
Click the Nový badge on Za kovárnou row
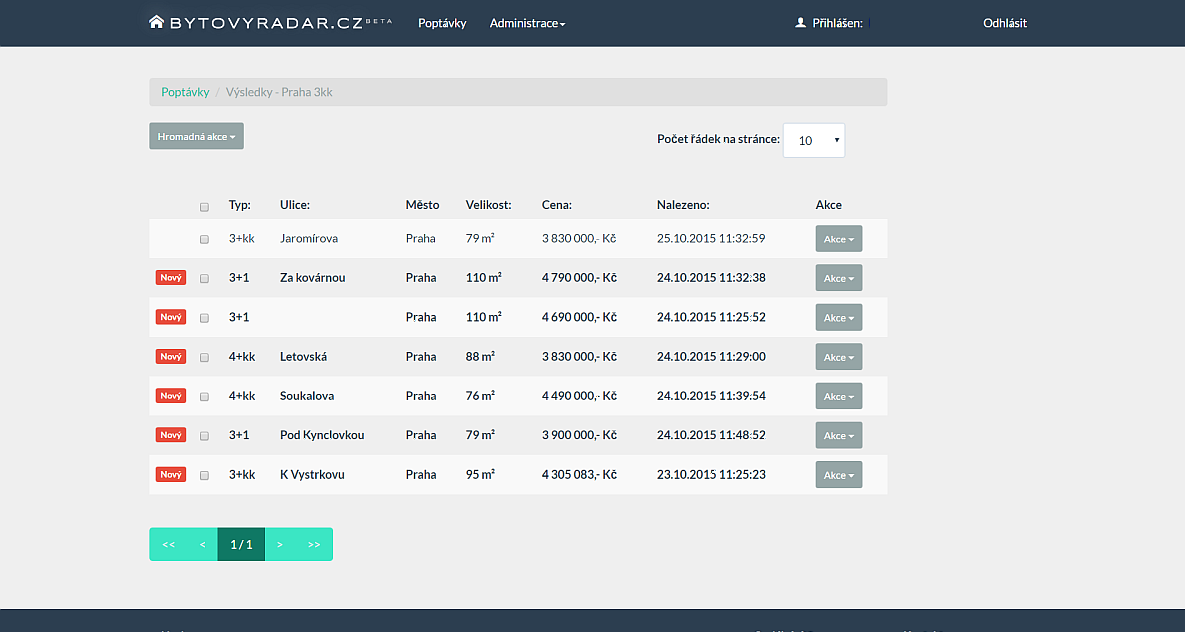(x=171, y=278)
